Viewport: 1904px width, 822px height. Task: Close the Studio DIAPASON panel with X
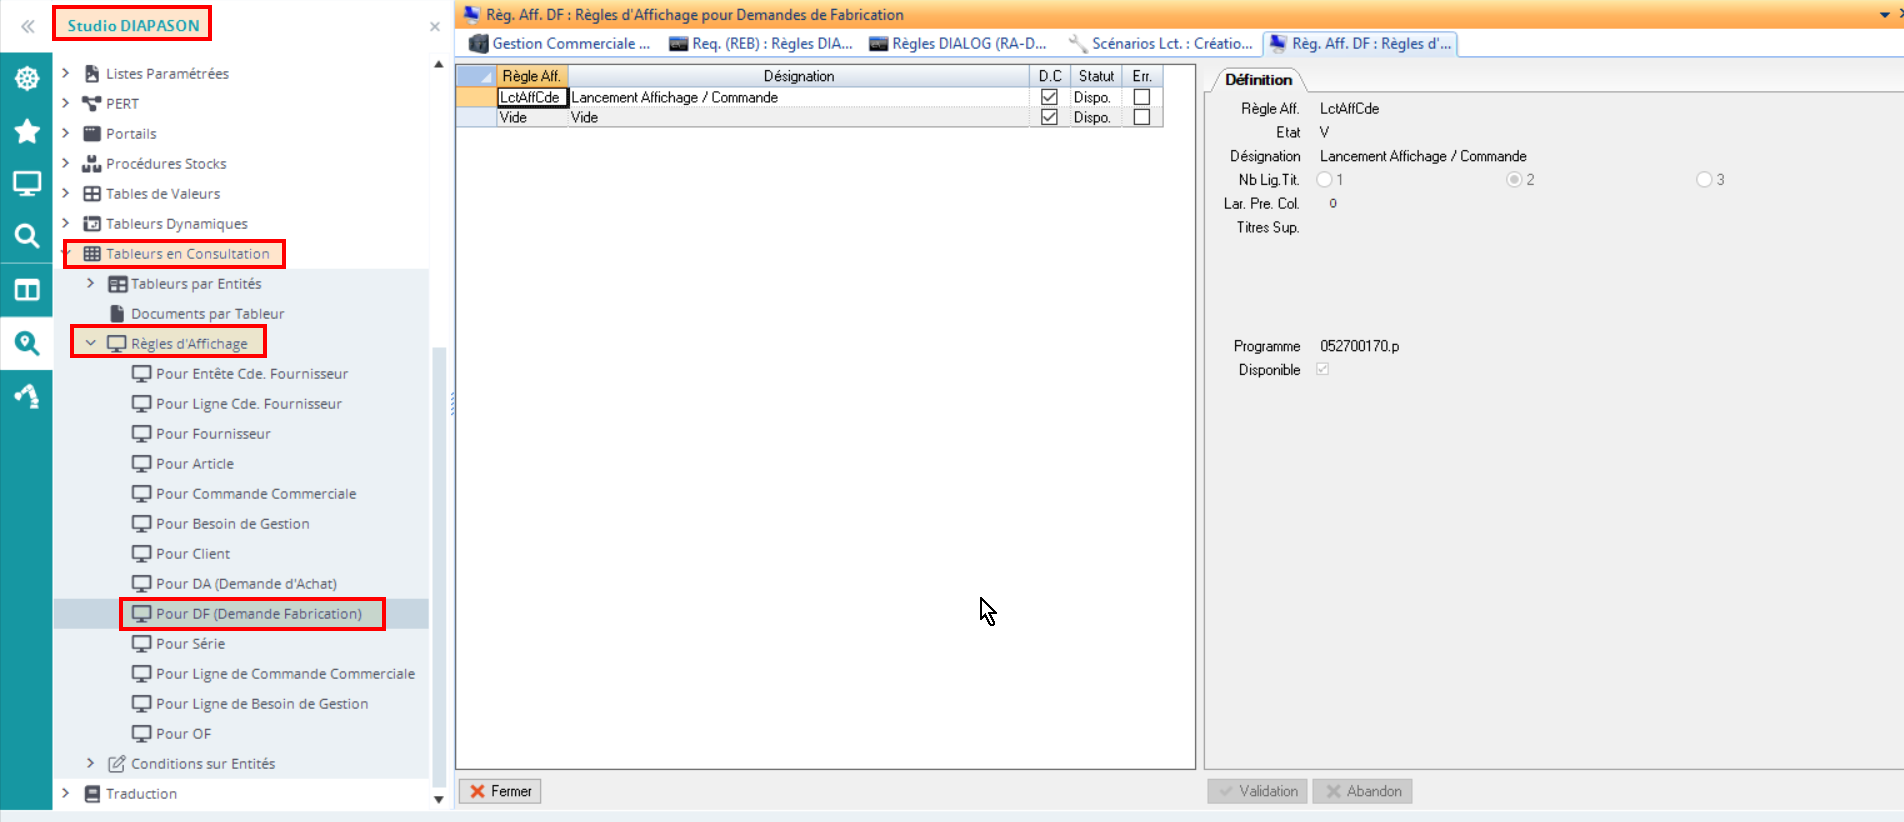pos(435,27)
